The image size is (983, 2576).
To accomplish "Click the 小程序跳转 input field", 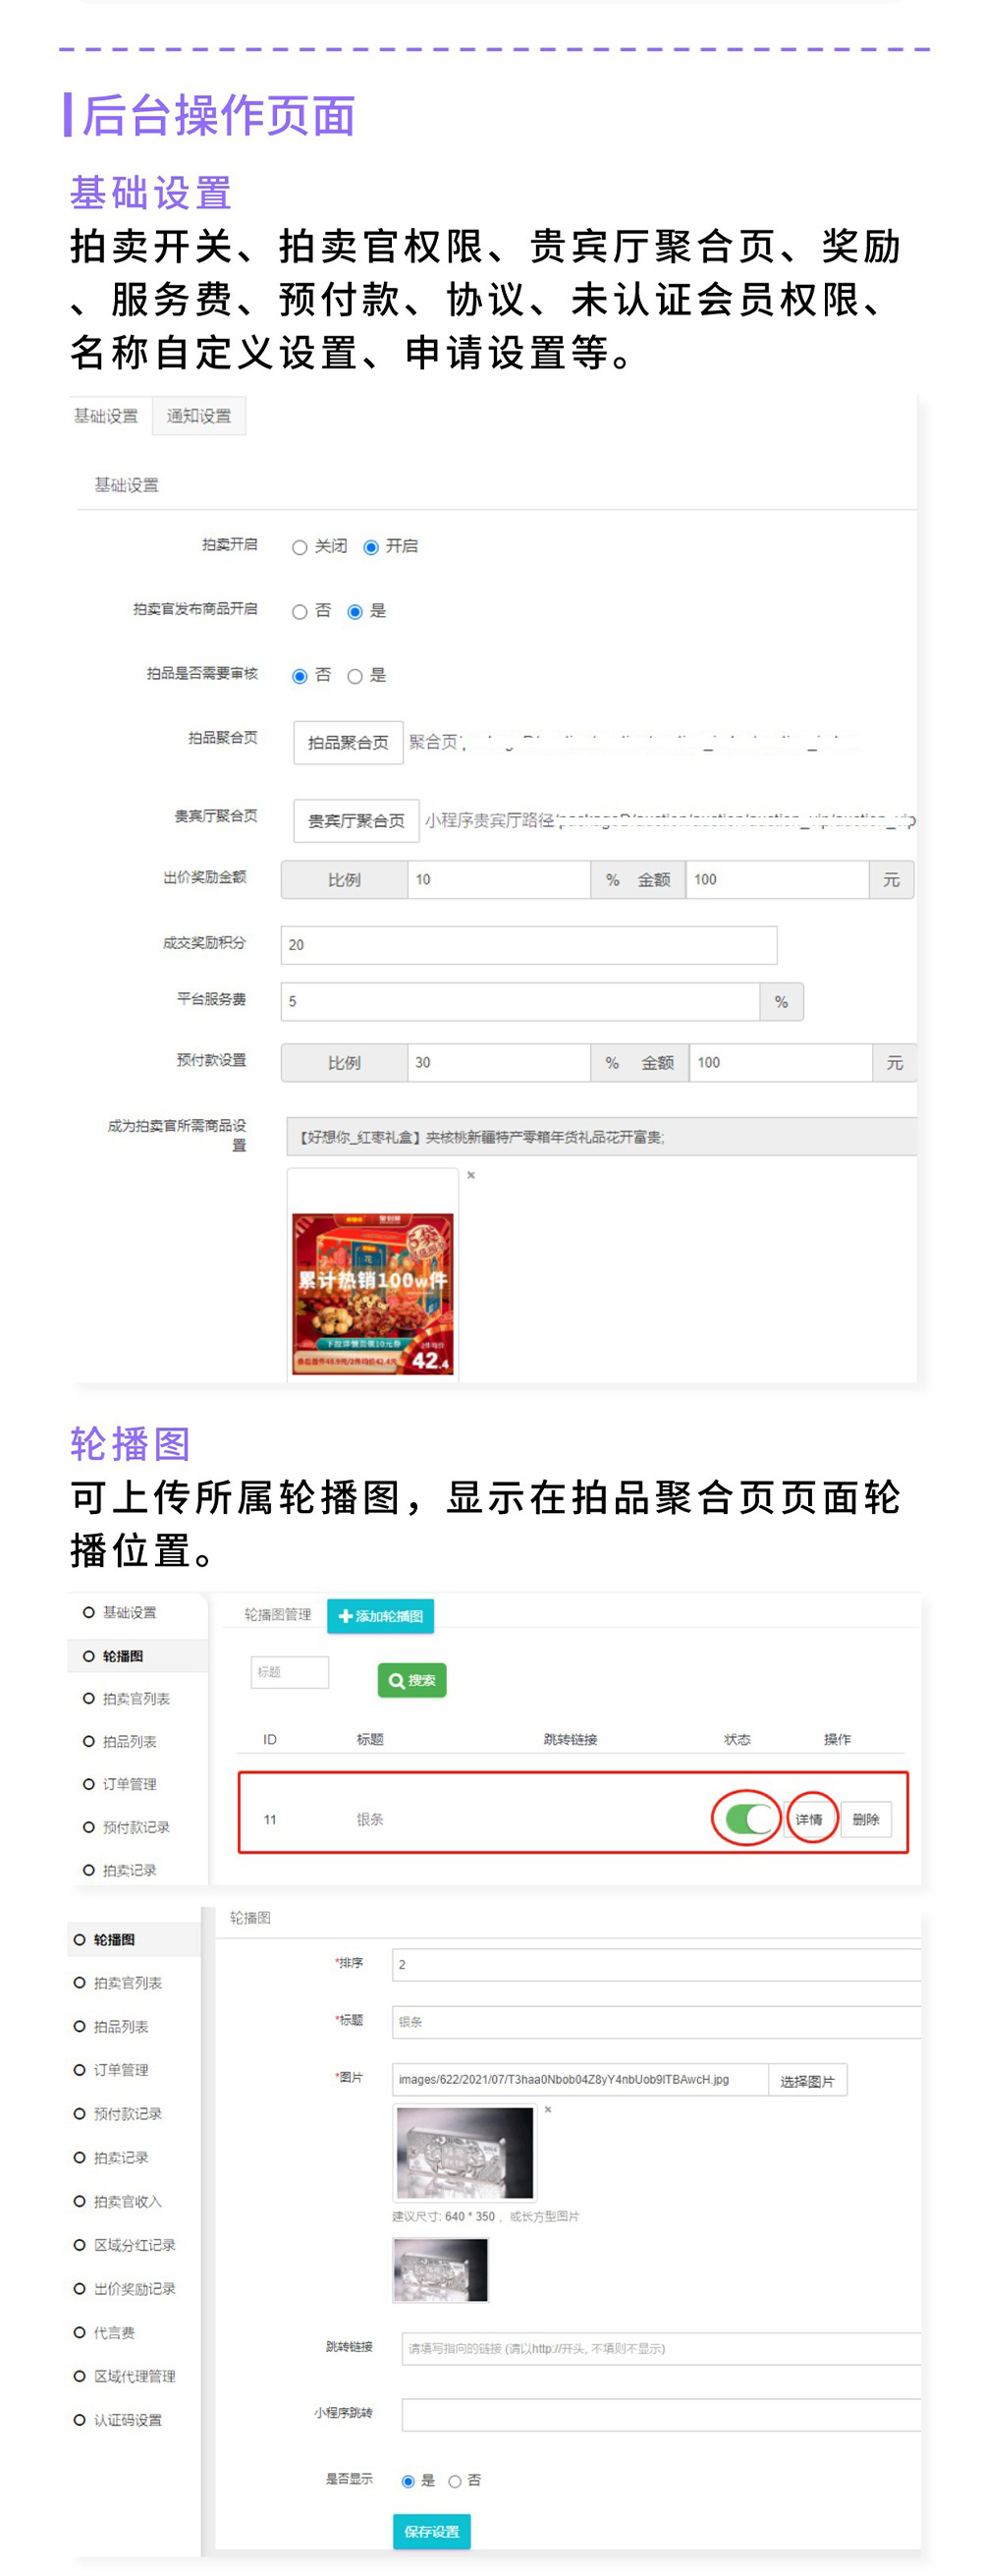I will pos(661,2415).
